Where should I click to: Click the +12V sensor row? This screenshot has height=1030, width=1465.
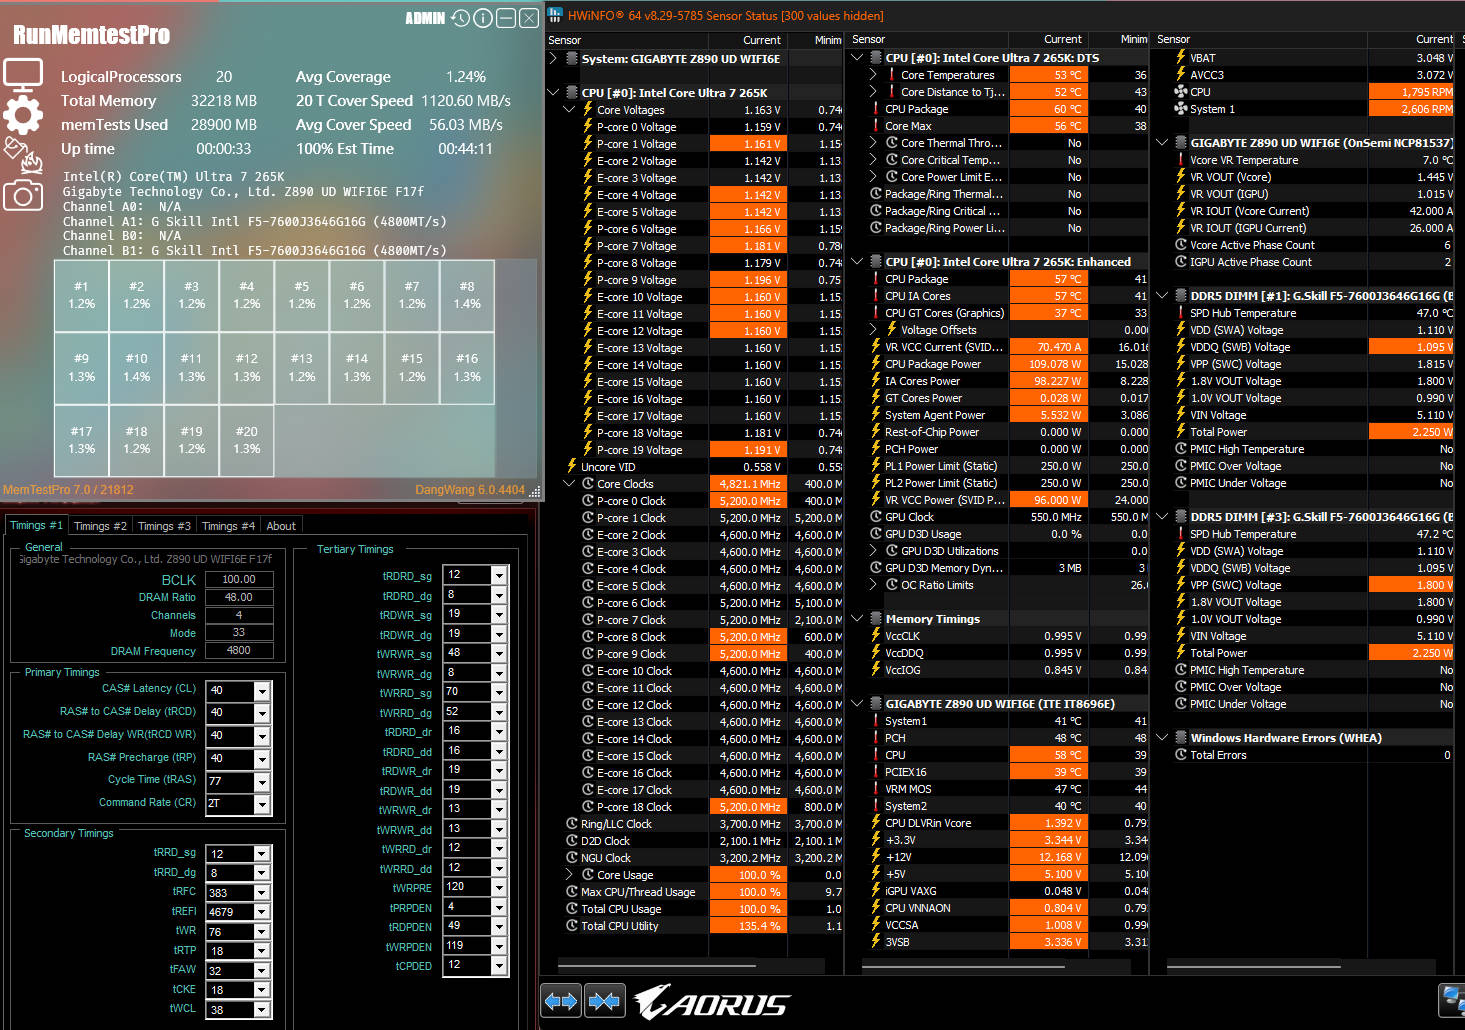[998, 857]
